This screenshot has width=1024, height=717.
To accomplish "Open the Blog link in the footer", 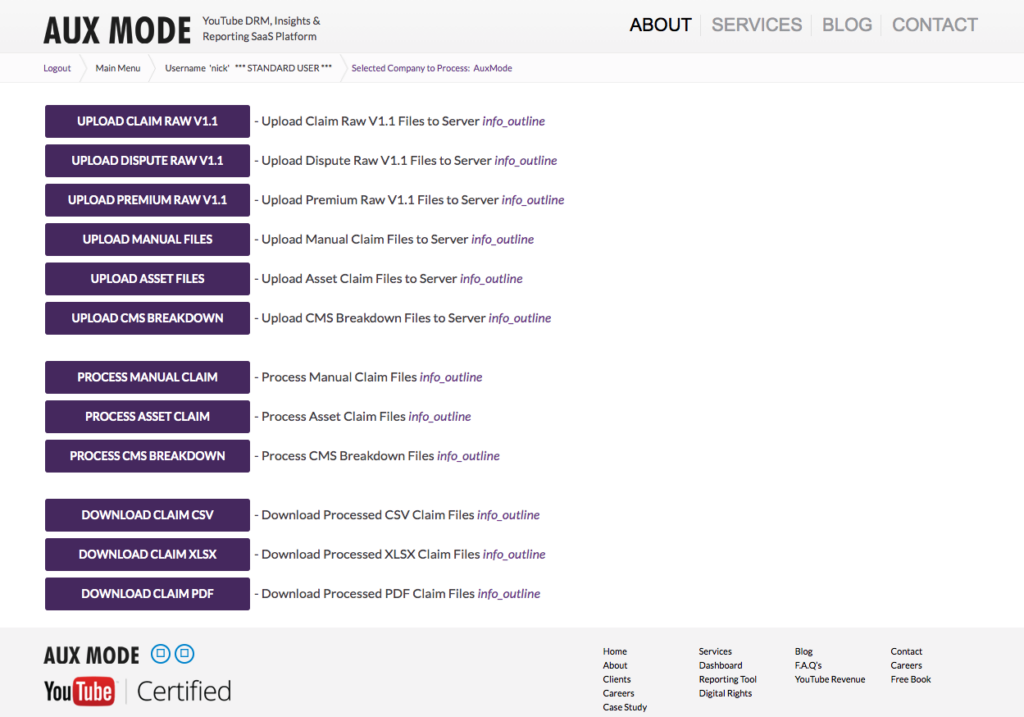I will tap(804, 652).
